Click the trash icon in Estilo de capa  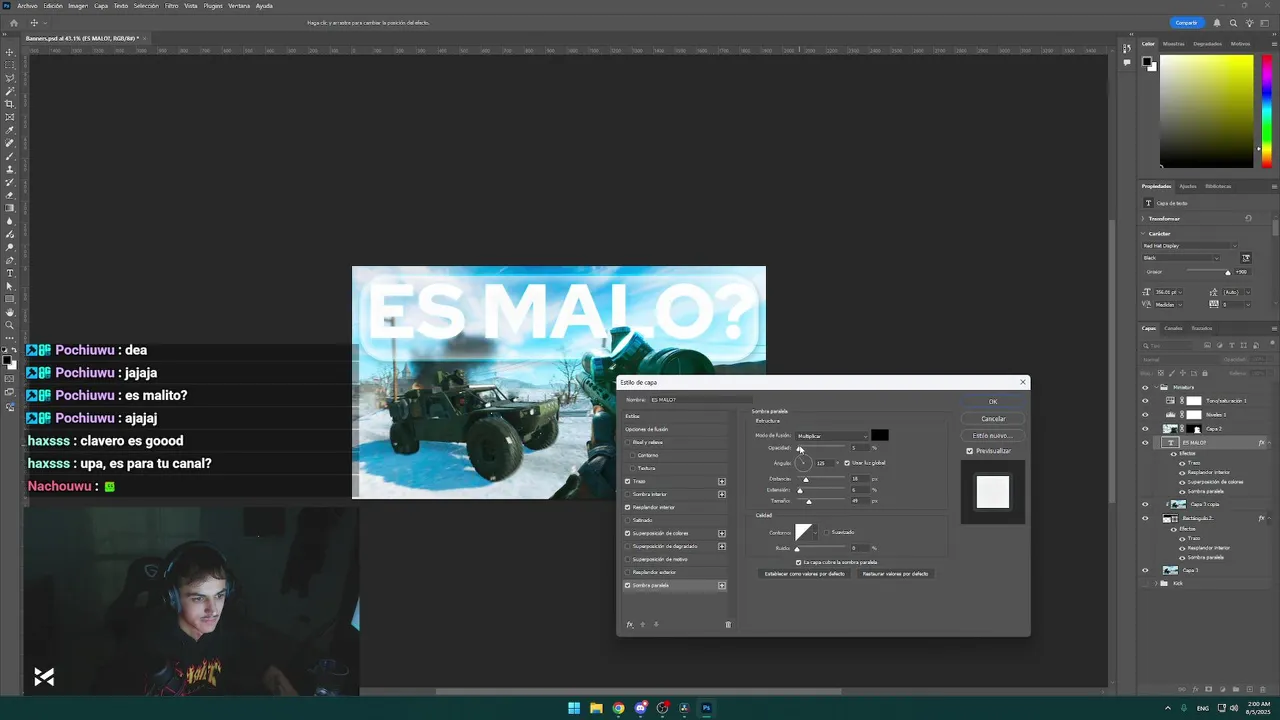pos(728,625)
